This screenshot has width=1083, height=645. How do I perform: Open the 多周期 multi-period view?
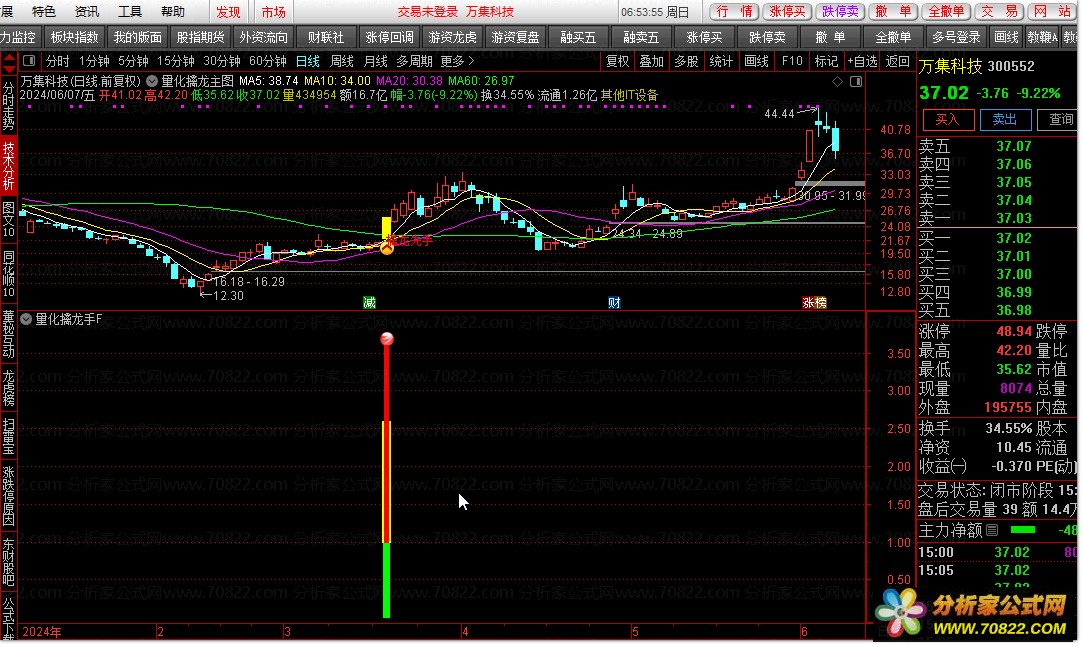[414, 61]
